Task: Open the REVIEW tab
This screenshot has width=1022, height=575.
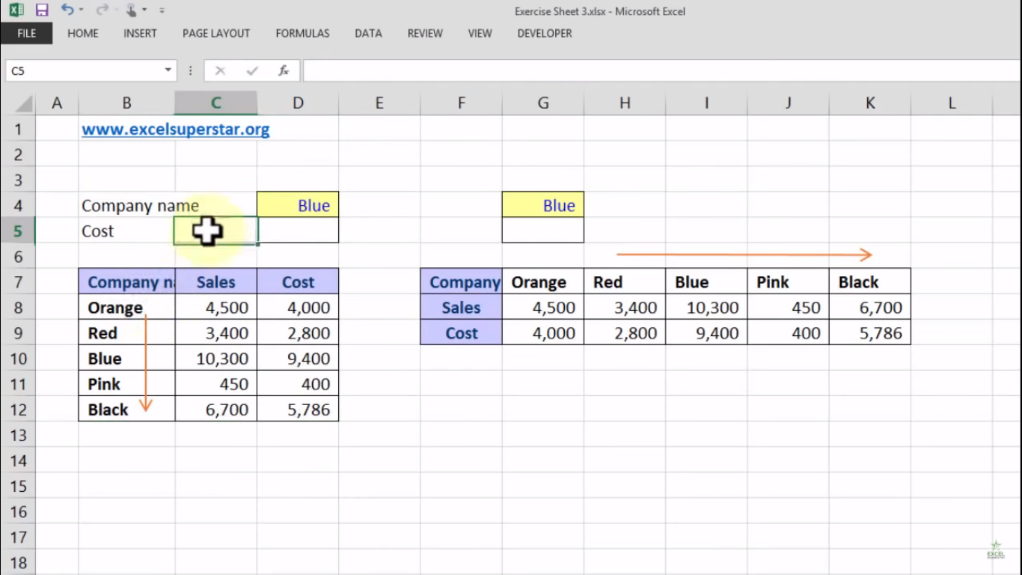Action: [x=425, y=33]
